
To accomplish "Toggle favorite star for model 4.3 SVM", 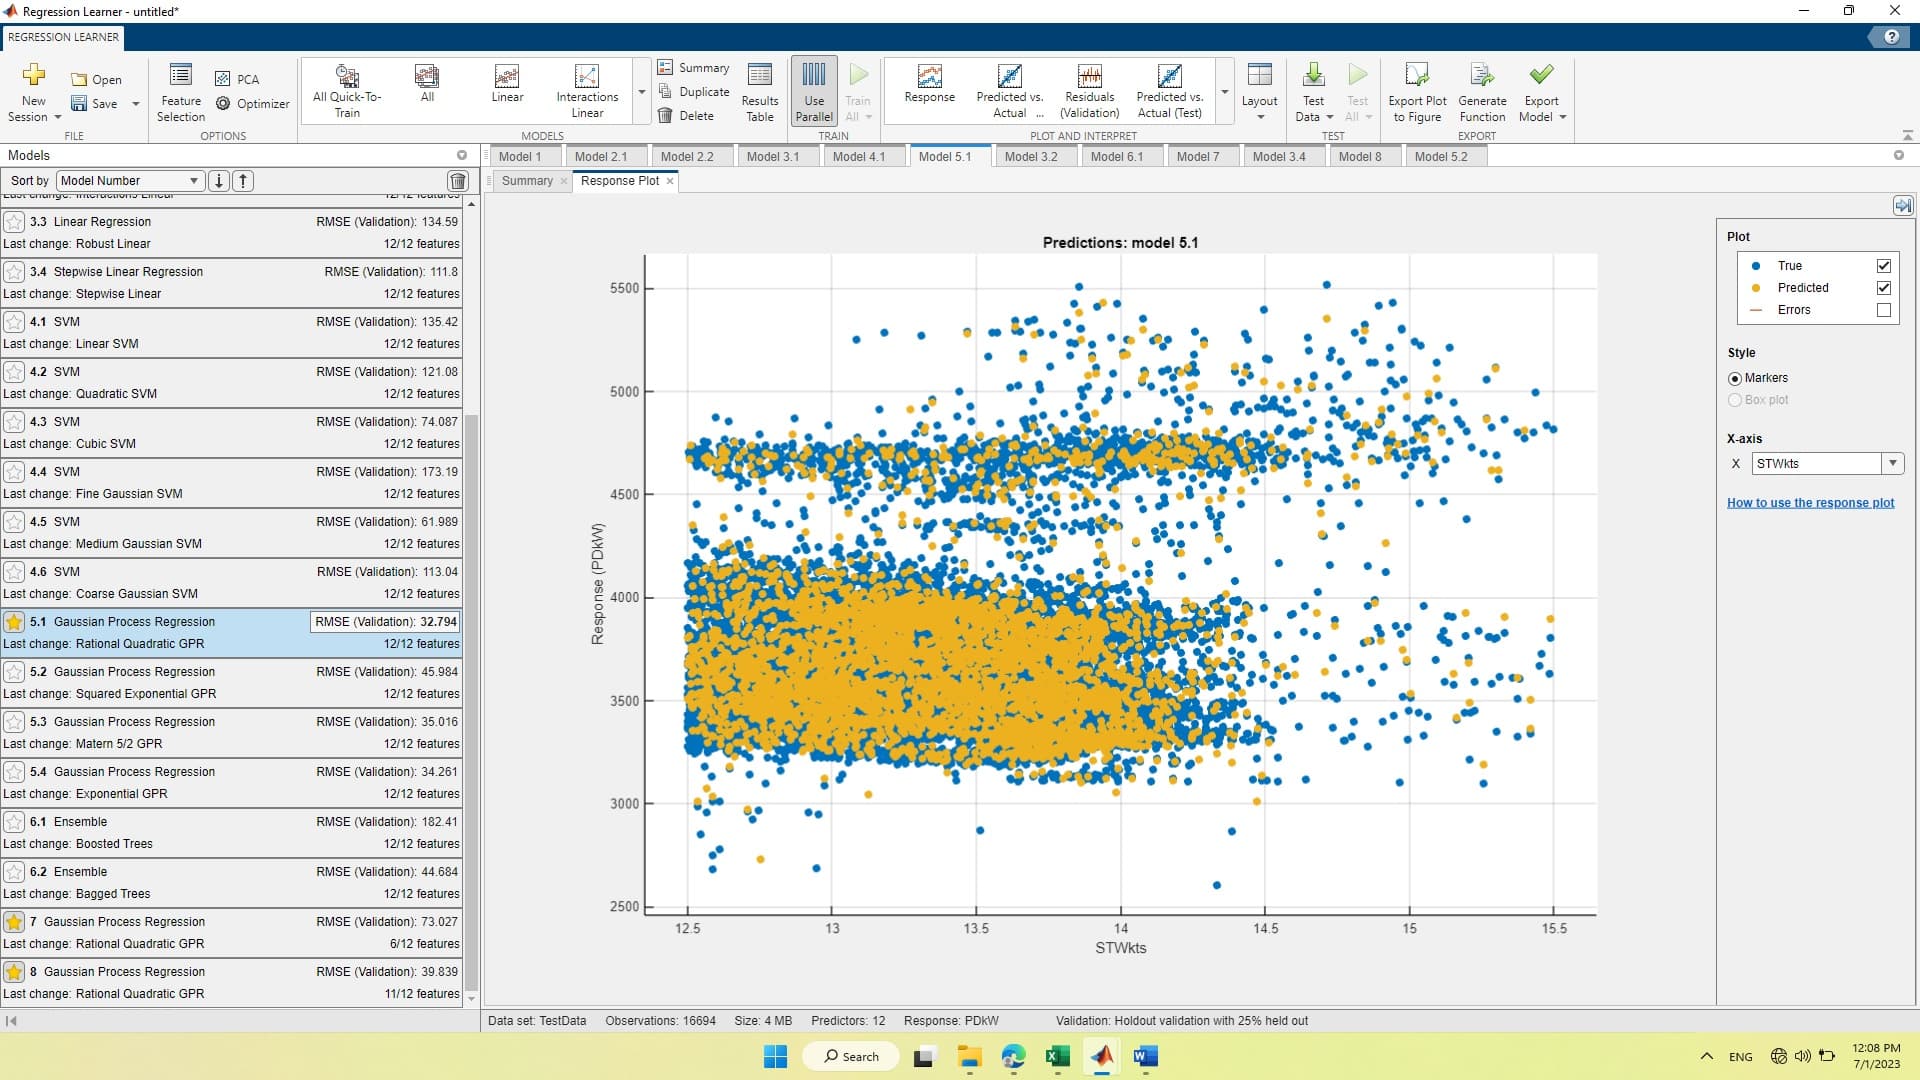I will point(14,422).
